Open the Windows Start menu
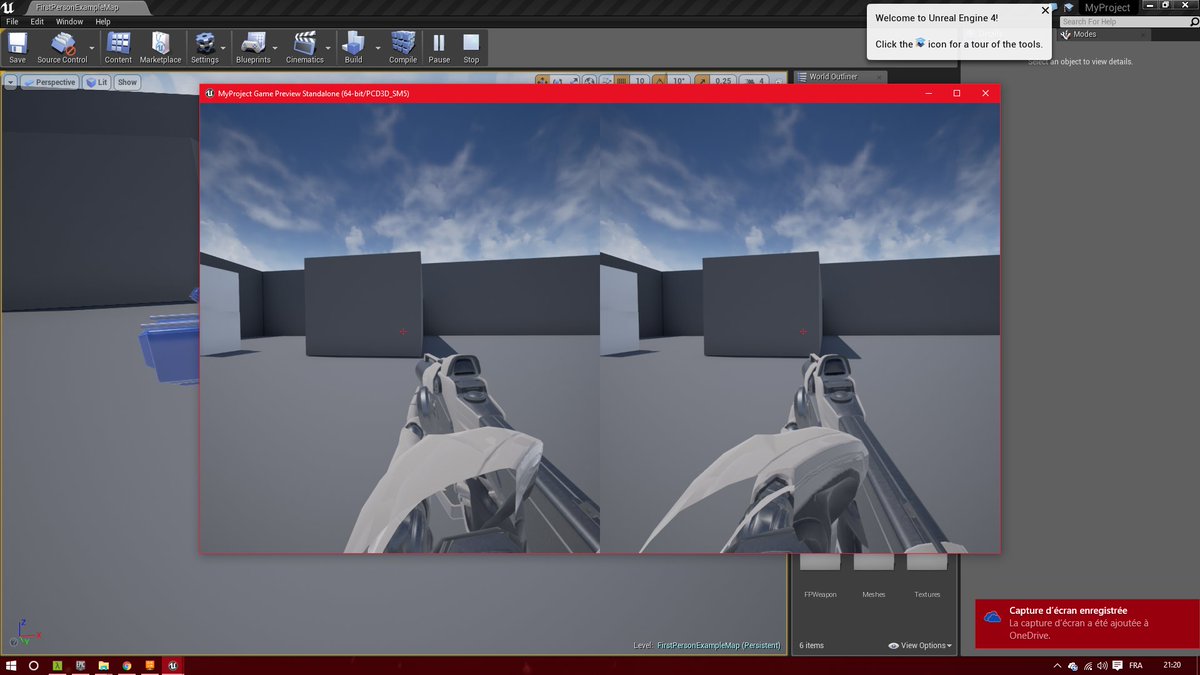Viewport: 1200px width, 675px height. click(11, 665)
